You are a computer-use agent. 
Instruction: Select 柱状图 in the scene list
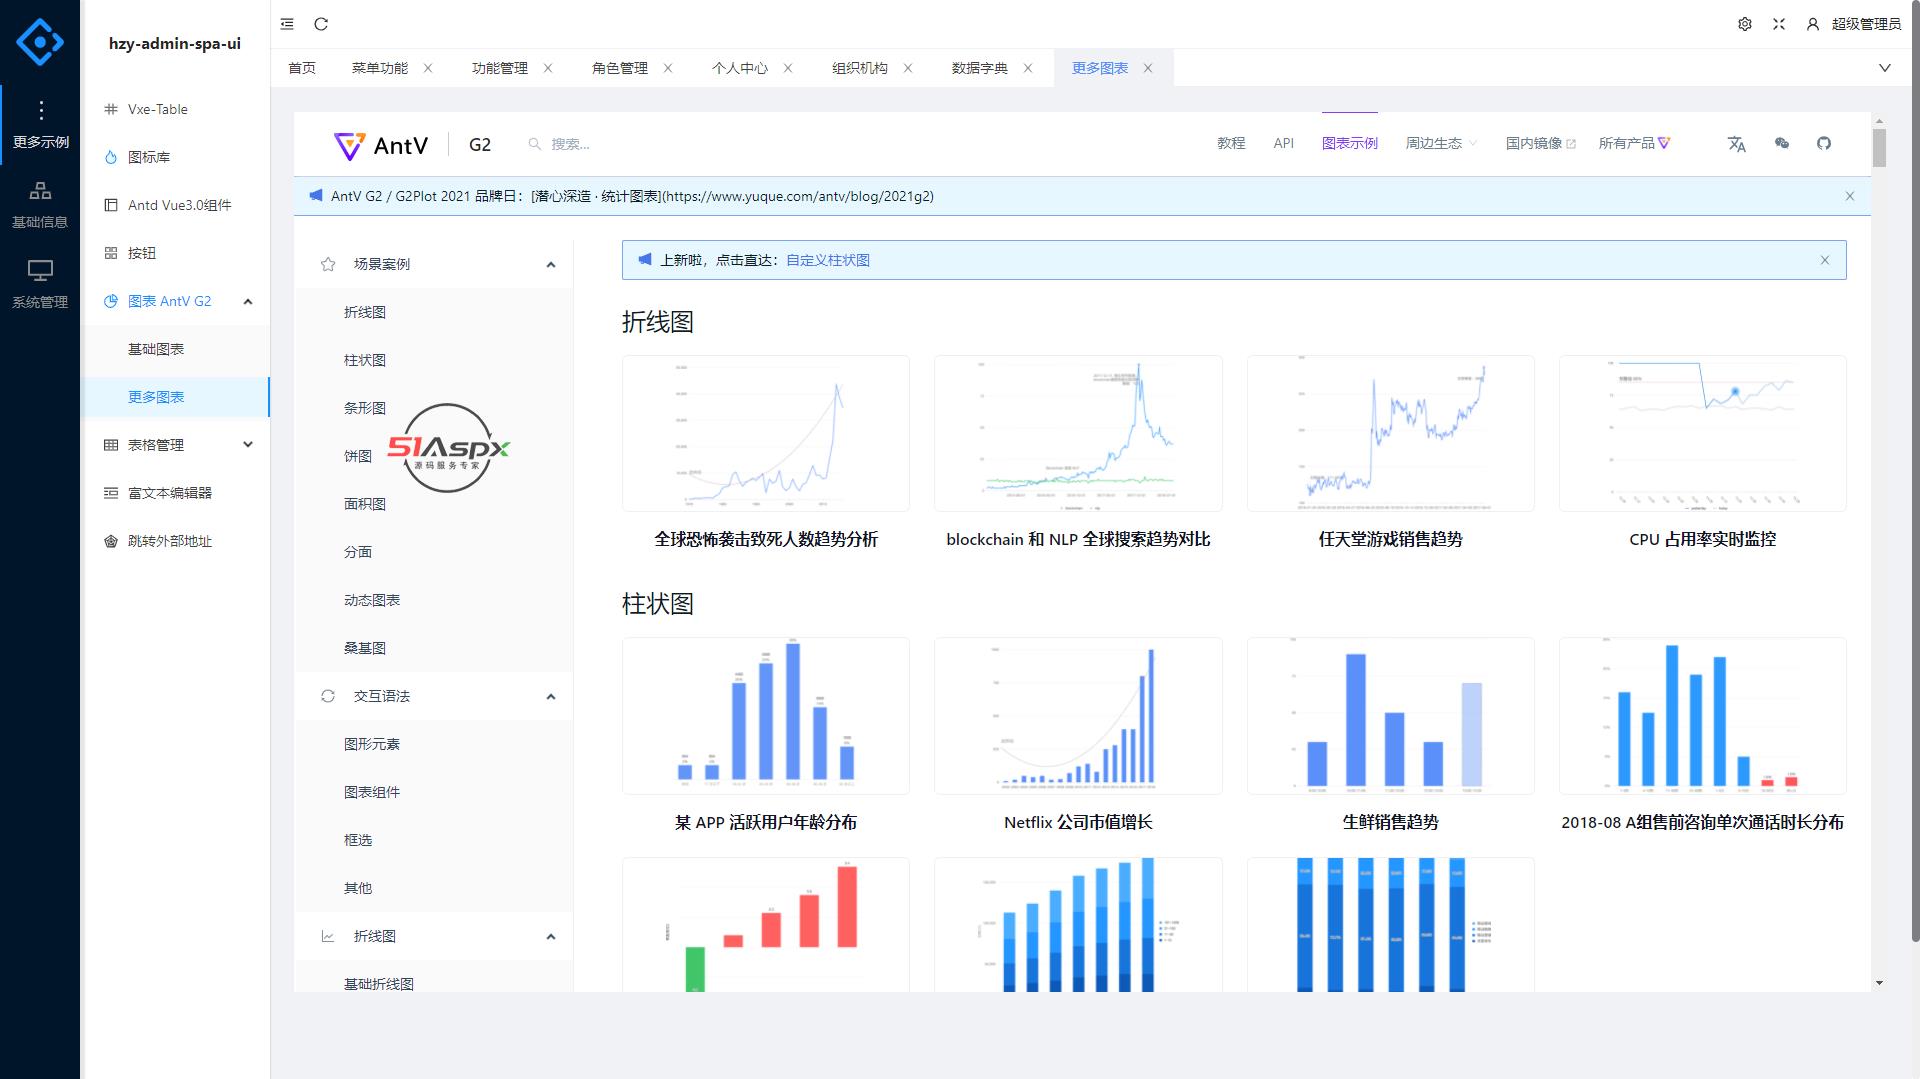[365, 360]
